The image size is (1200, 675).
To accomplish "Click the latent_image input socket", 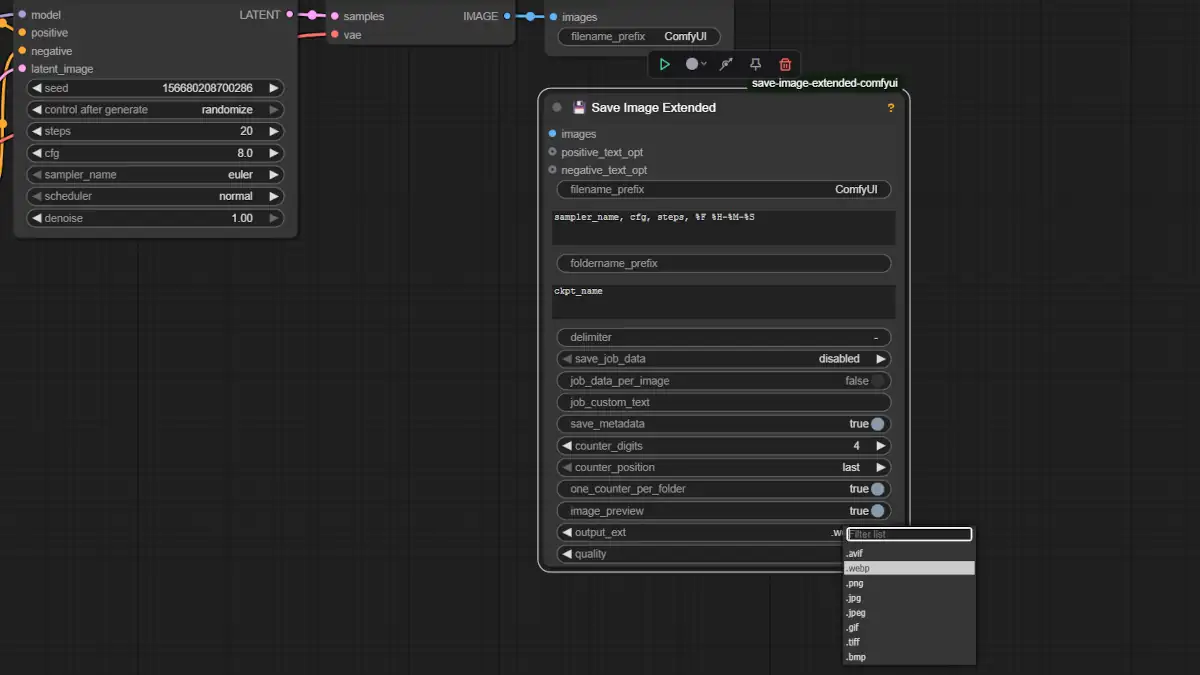I will coord(22,69).
